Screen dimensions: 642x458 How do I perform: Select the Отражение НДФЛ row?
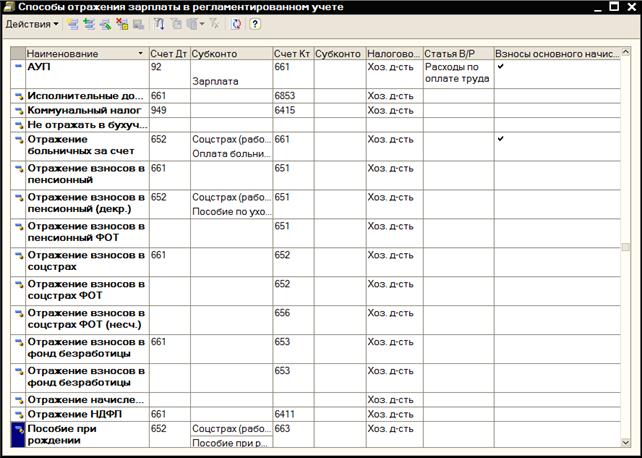pyautogui.click(x=85, y=414)
